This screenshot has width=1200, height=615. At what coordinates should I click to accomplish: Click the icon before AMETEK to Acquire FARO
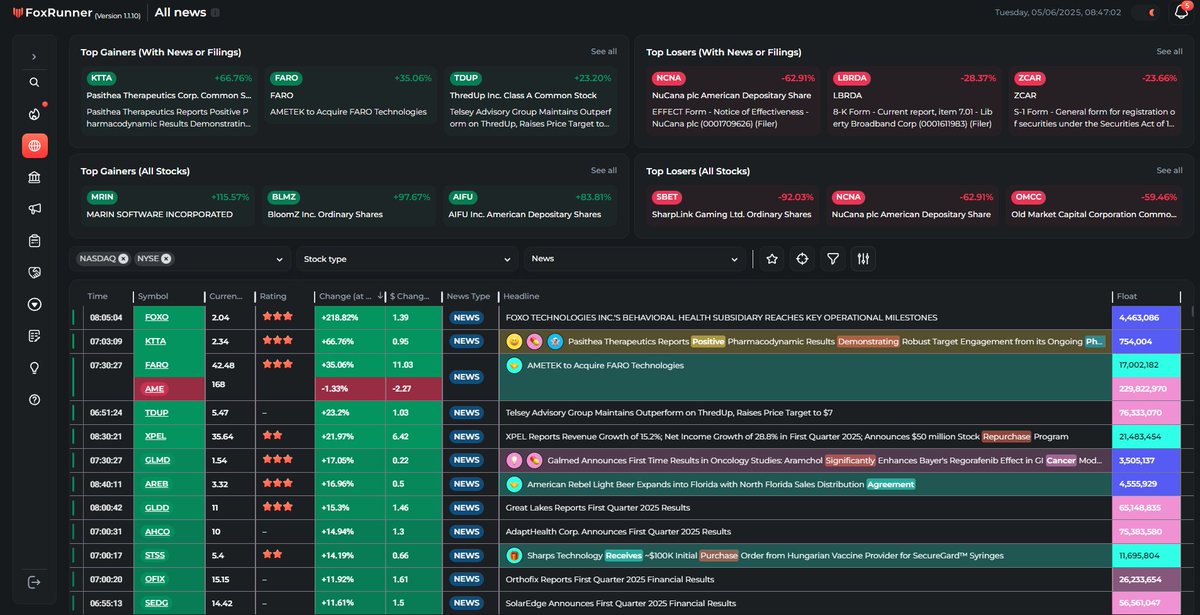pos(514,365)
